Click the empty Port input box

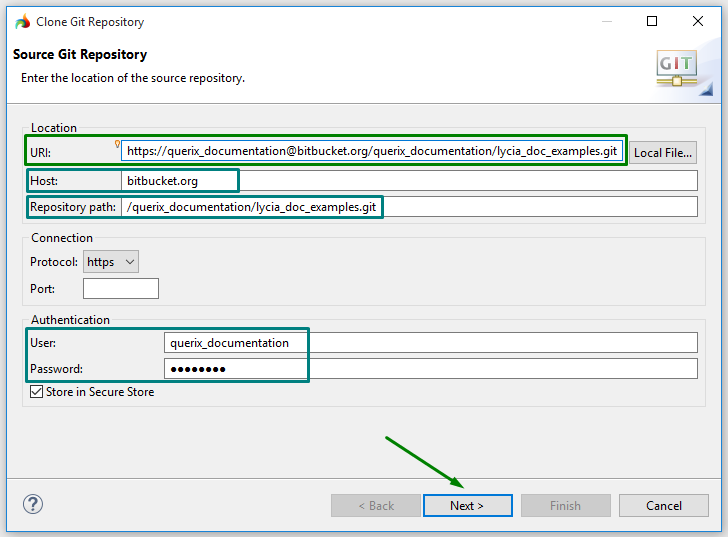pyautogui.click(x=121, y=289)
